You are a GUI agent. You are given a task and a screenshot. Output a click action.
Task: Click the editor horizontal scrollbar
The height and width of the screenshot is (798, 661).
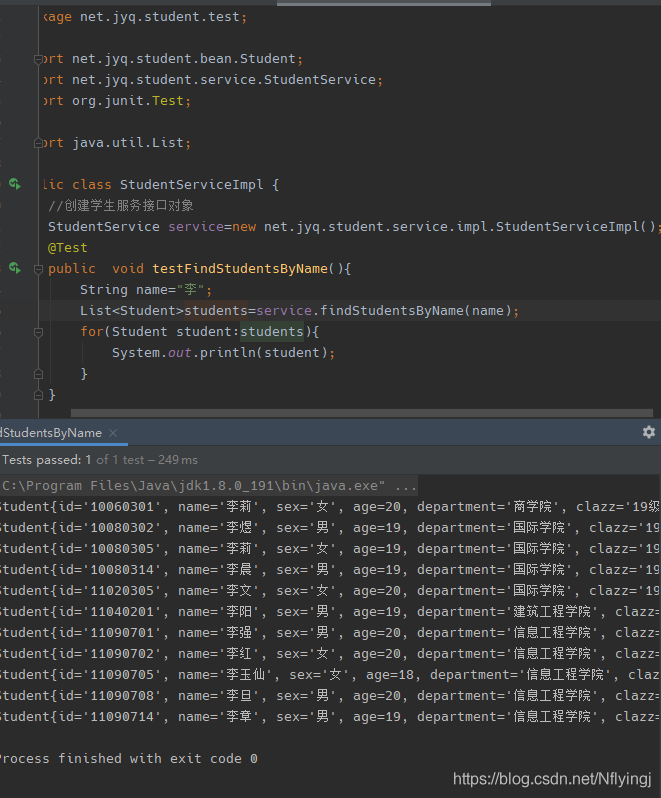[361, 413]
